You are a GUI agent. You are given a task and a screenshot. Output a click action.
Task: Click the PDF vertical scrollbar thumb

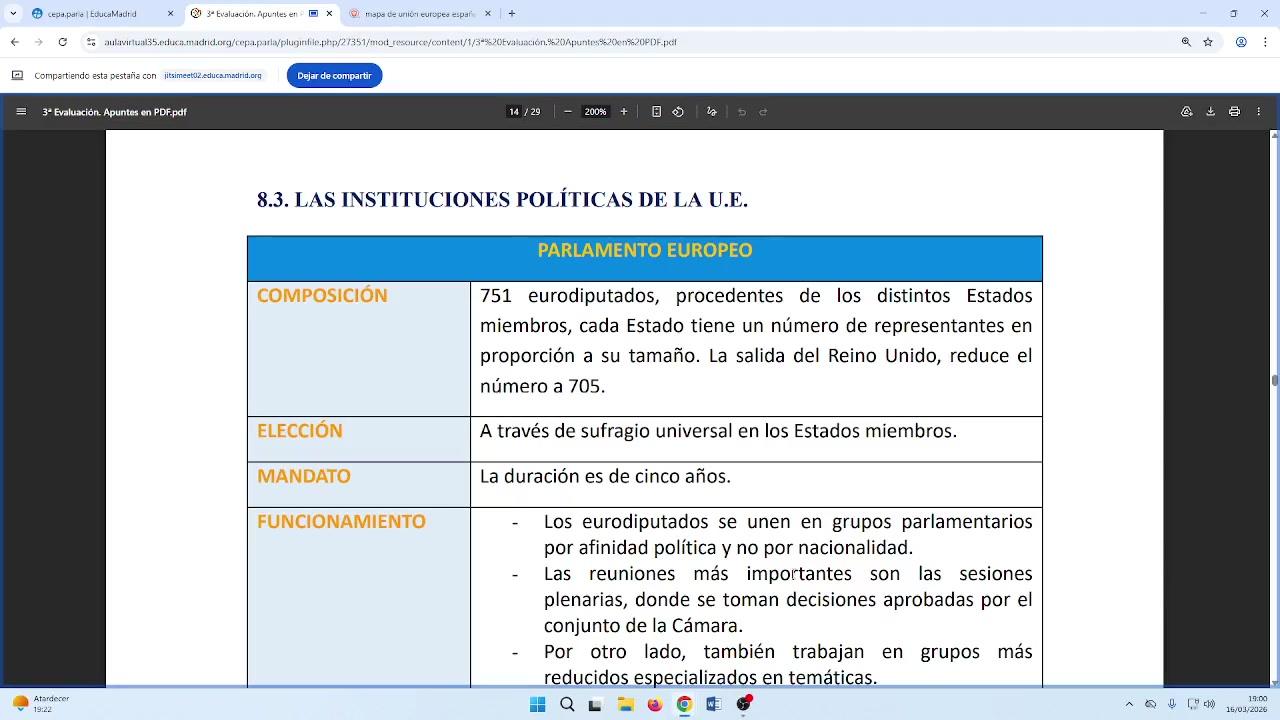(1274, 380)
